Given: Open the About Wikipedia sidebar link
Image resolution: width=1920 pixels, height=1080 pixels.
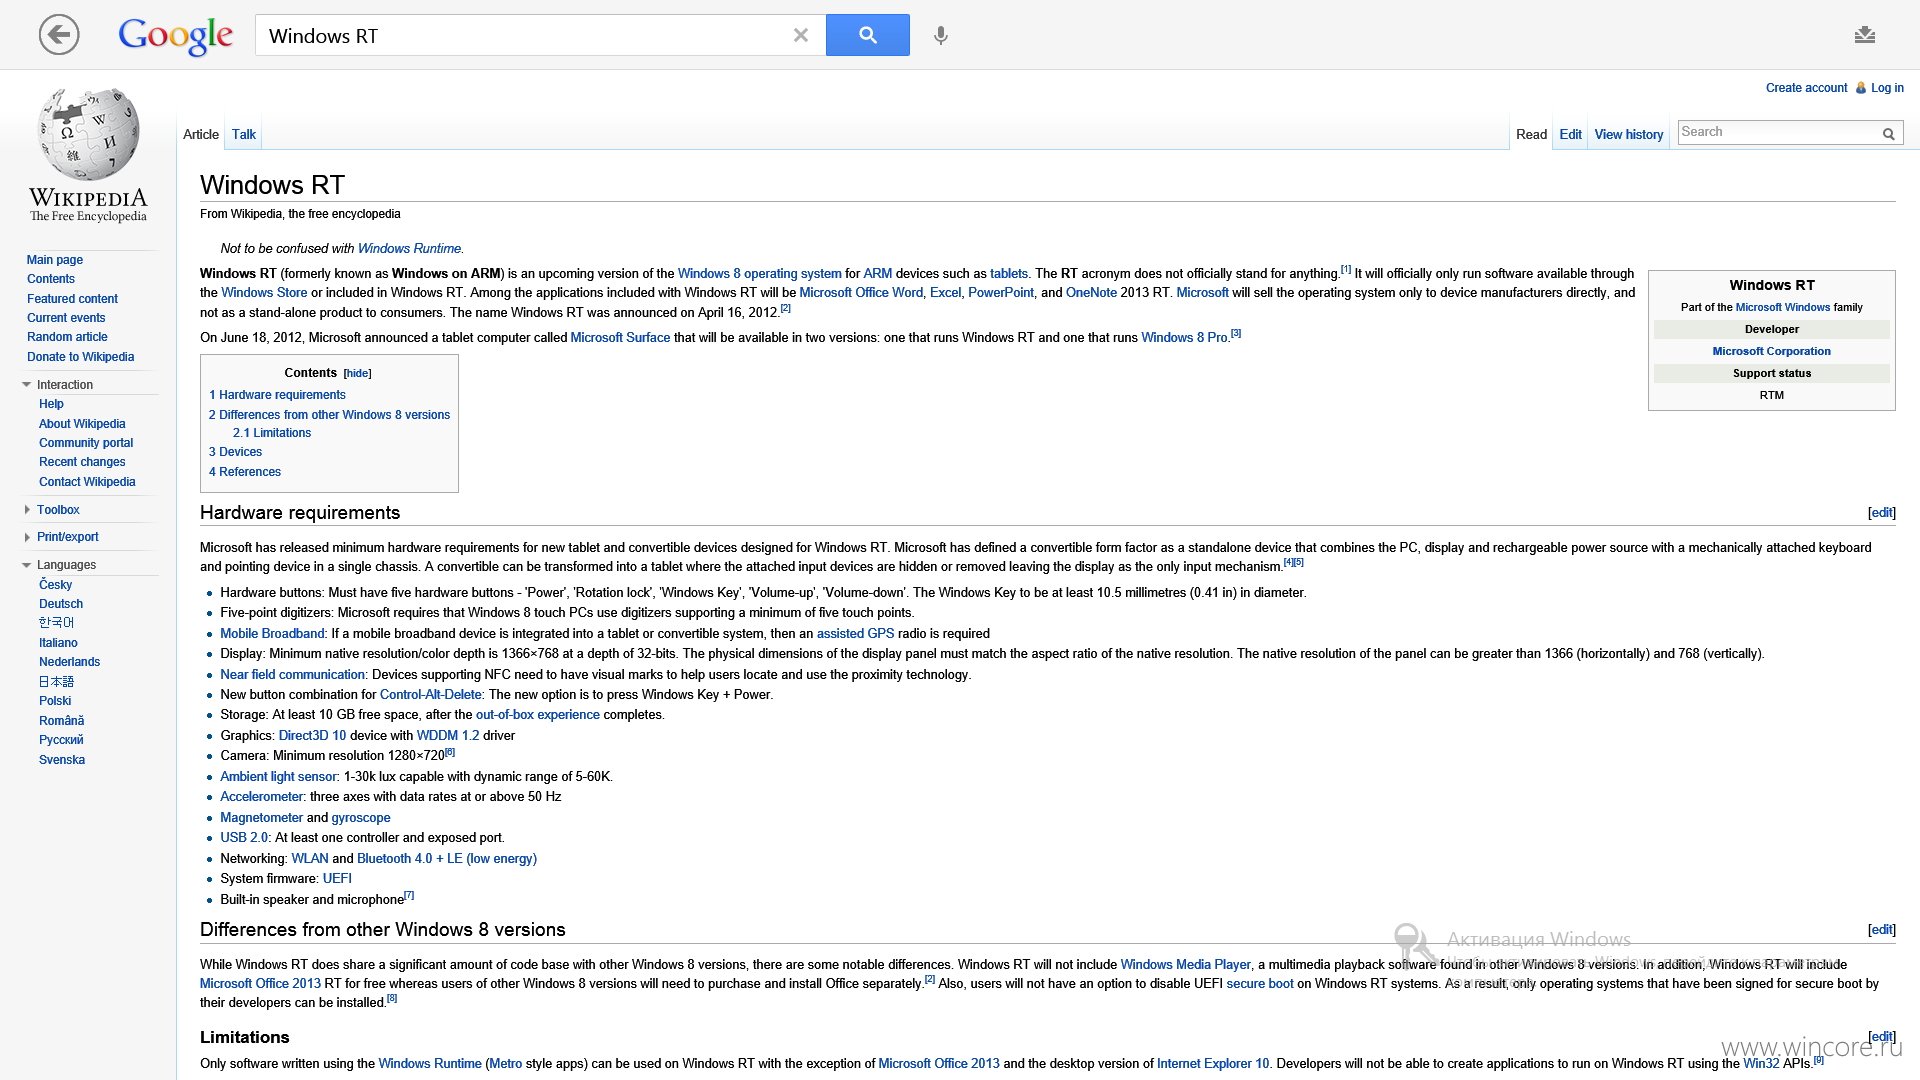Looking at the screenshot, I should click(82, 424).
